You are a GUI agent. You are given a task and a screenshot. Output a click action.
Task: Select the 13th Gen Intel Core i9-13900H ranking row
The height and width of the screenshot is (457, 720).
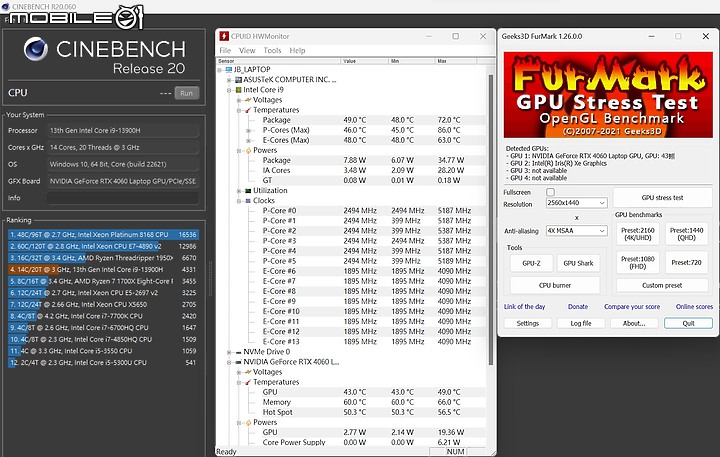[103, 270]
